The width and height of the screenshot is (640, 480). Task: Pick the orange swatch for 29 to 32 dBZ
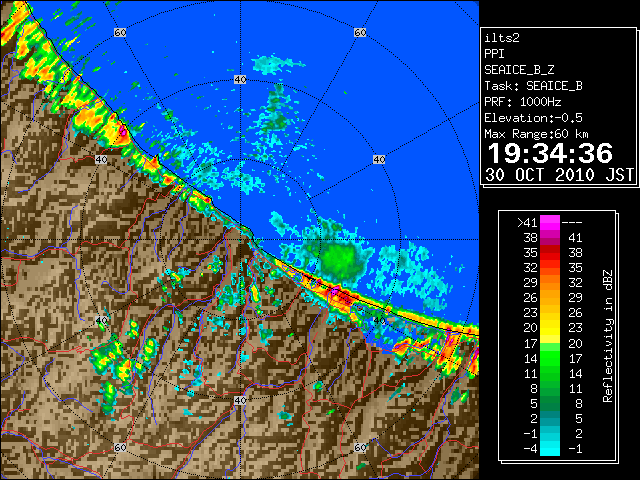coord(550,283)
